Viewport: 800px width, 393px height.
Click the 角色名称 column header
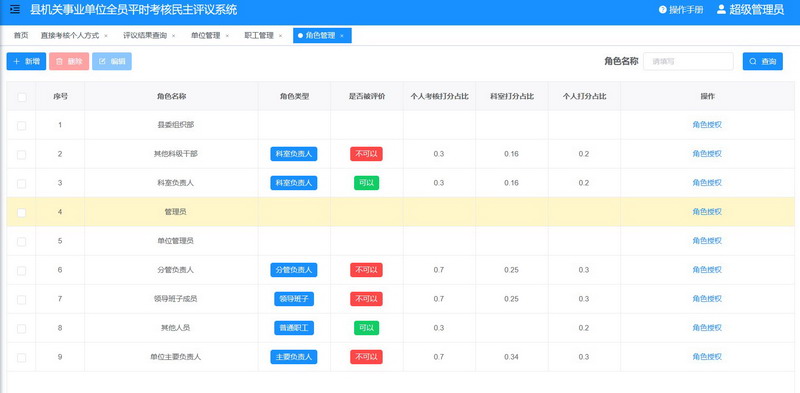click(171, 96)
